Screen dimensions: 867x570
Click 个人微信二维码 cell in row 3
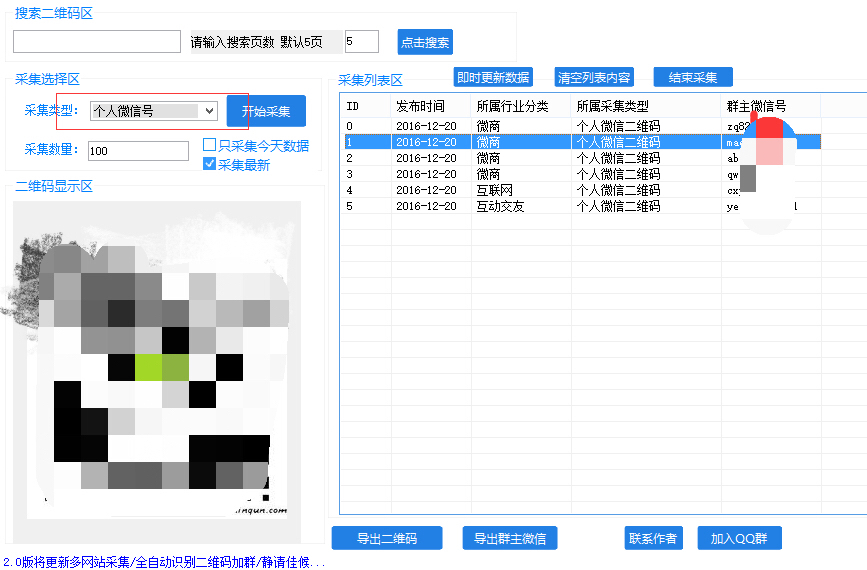pyautogui.click(x=646, y=174)
